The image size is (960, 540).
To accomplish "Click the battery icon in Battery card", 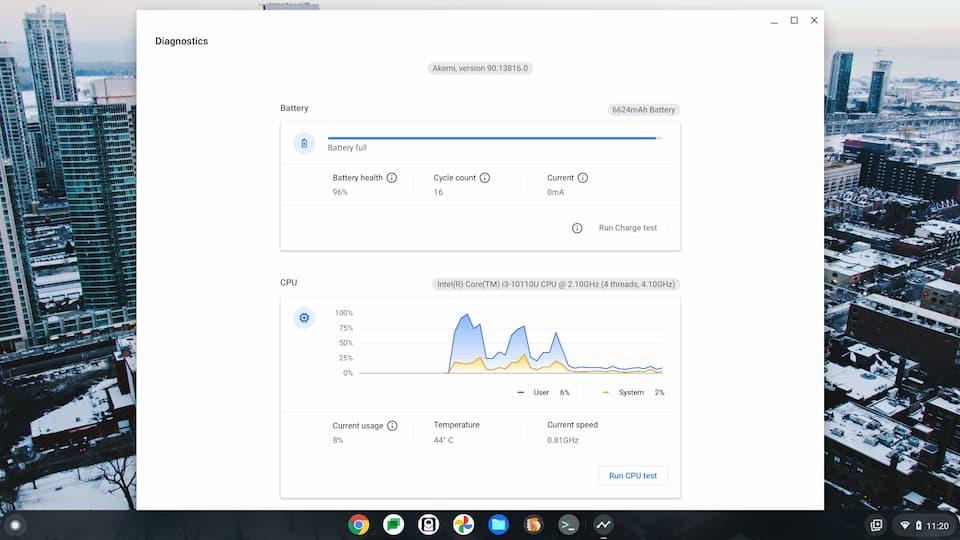I will coord(304,143).
